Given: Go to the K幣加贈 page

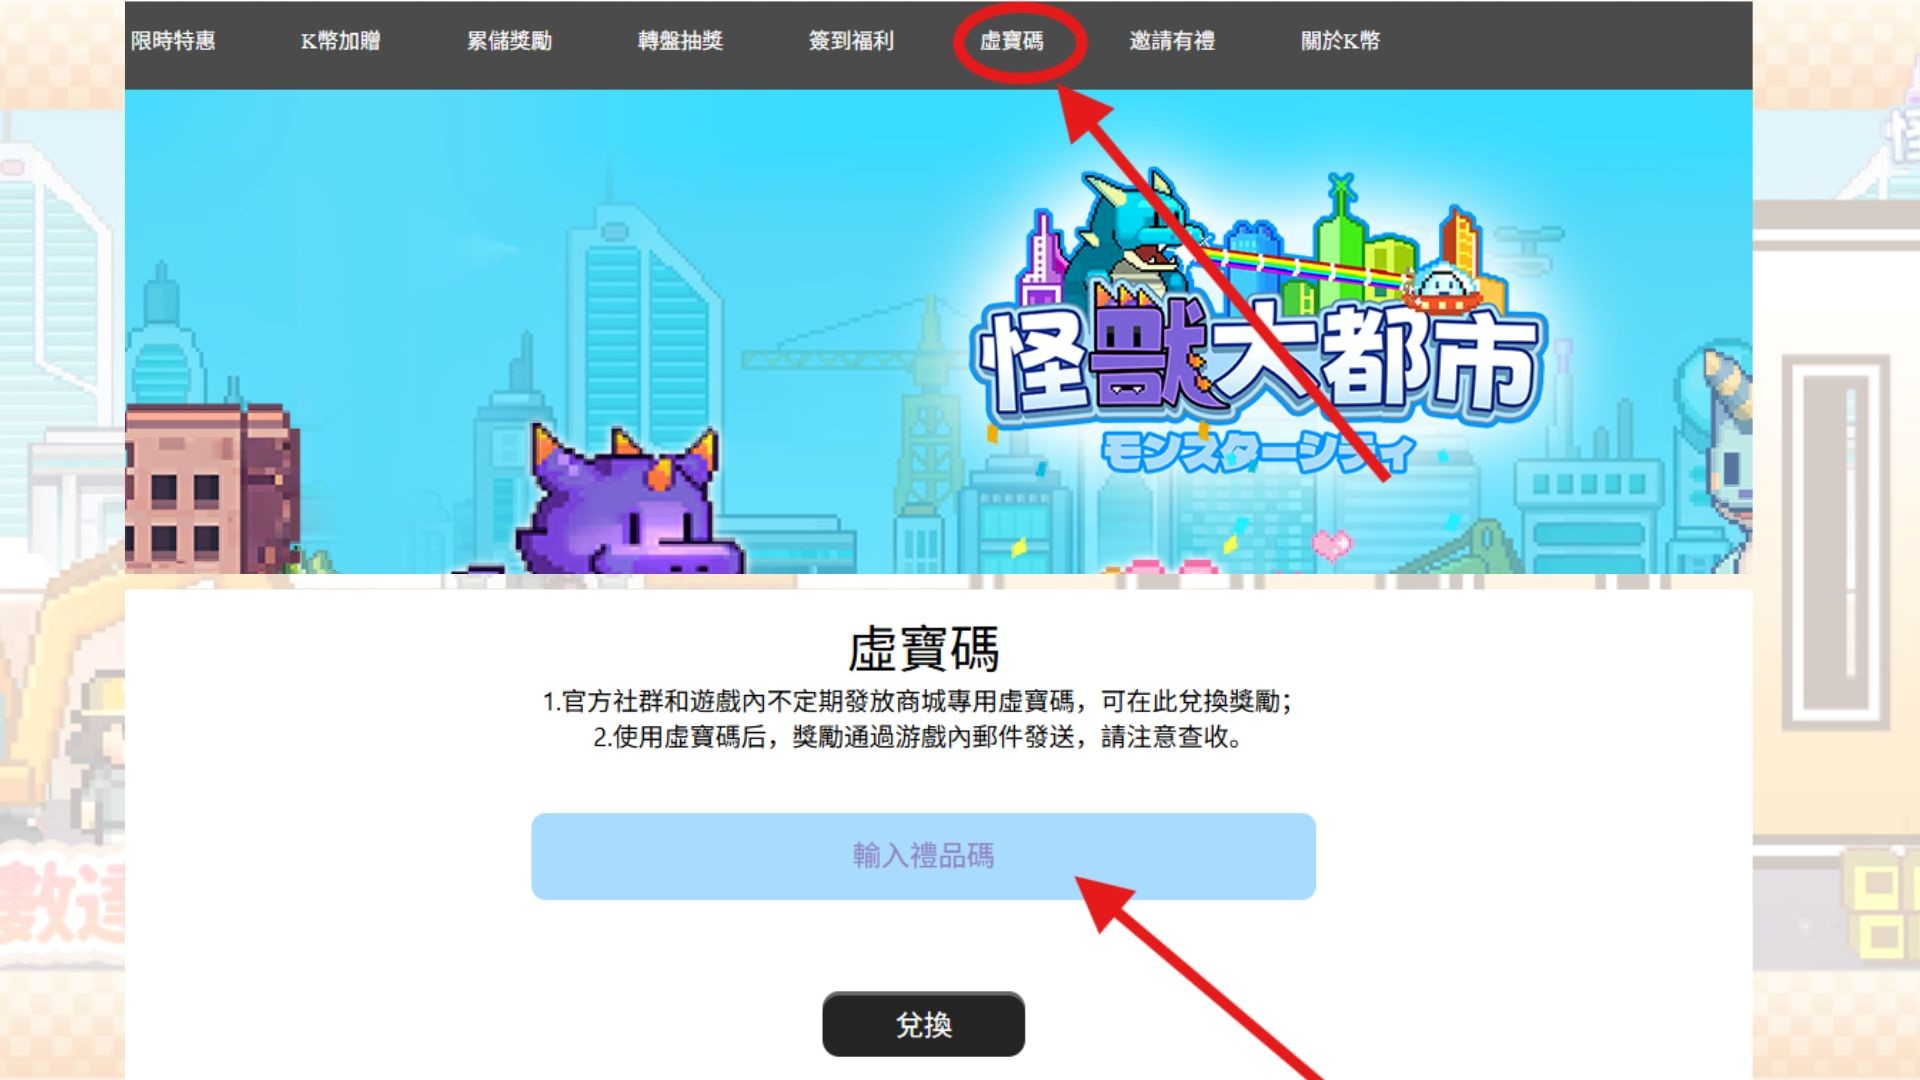Looking at the screenshot, I should click(x=341, y=41).
